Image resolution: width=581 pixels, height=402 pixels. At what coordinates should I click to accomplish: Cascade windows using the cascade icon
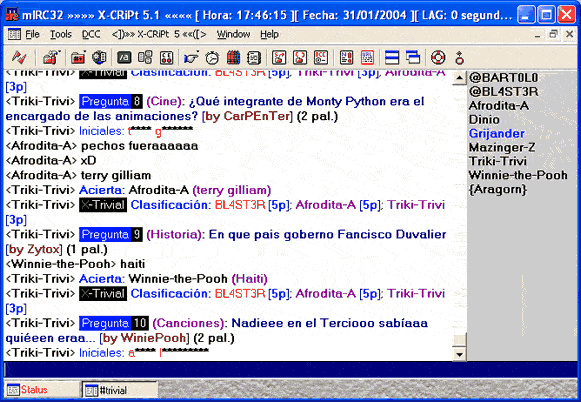[x=413, y=58]
